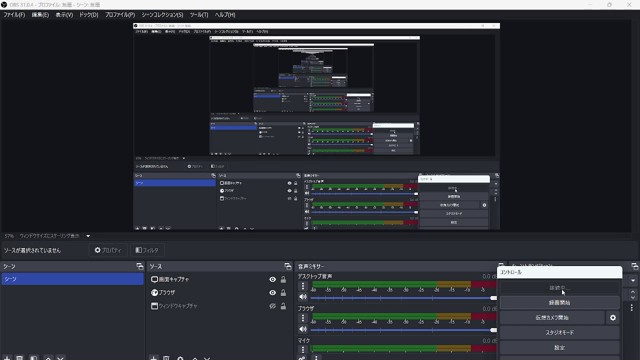Open the ファイル(F) menu

point(14,15)
